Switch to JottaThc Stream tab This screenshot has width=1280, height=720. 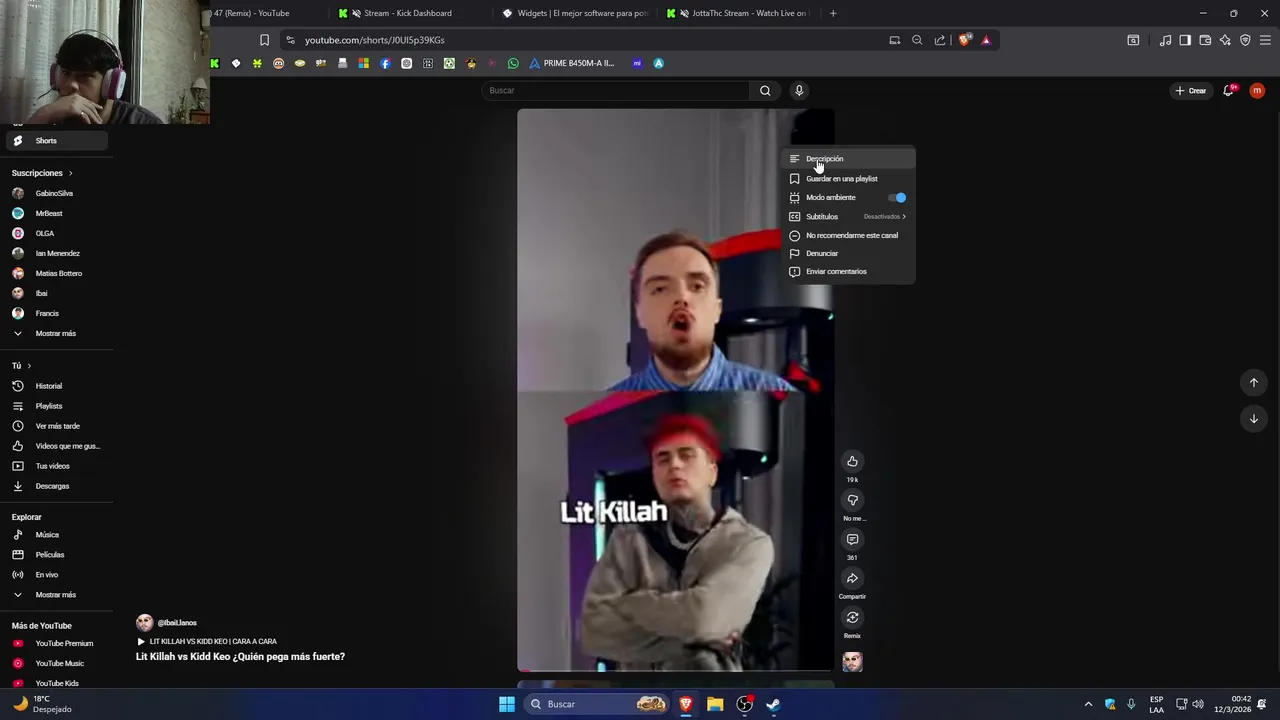click(x=740, y=13)
